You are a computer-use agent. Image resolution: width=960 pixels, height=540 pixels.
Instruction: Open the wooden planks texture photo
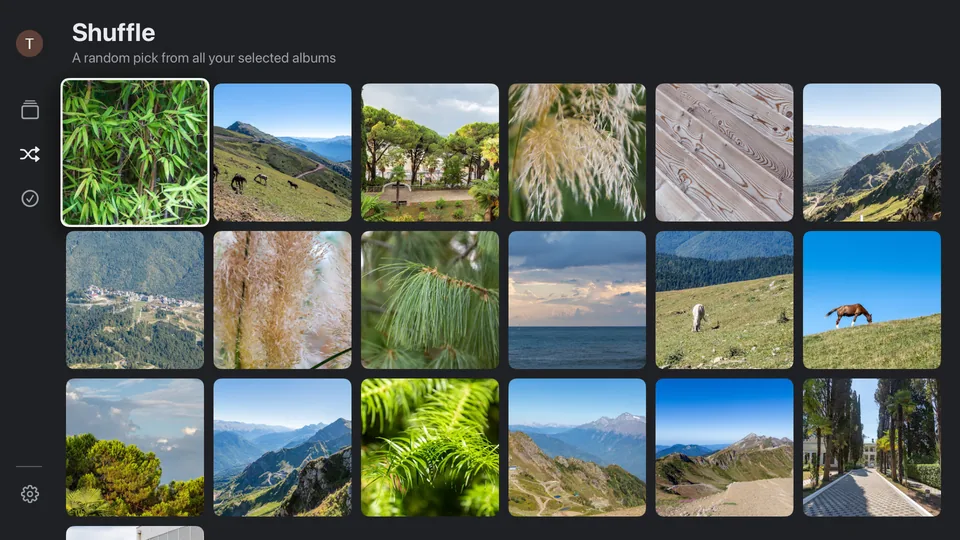(x=724, y=152)
